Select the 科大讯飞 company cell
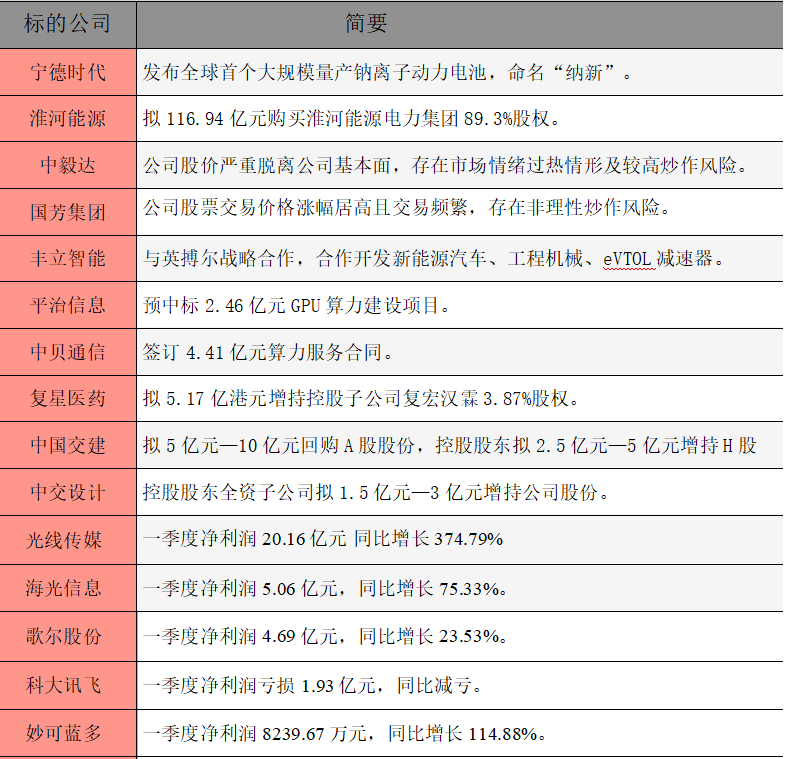The height and width of the screenshot is (759, 785). click(68, 685)
